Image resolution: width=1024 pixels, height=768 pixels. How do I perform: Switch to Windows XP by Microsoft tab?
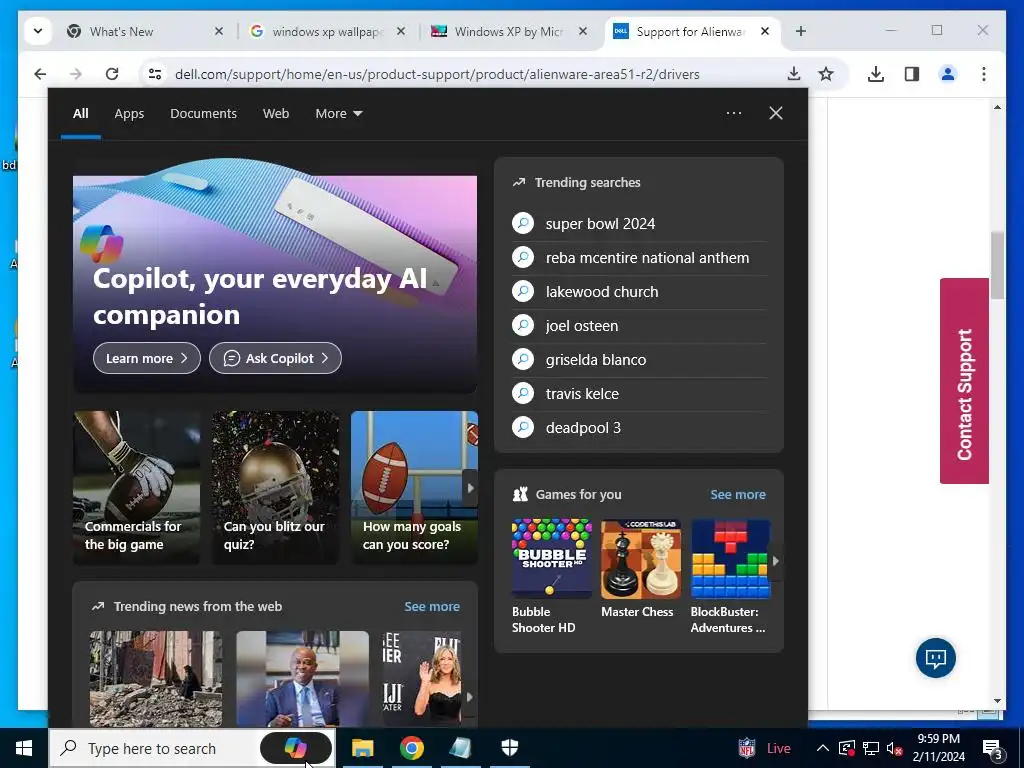(x=509, y=31)
